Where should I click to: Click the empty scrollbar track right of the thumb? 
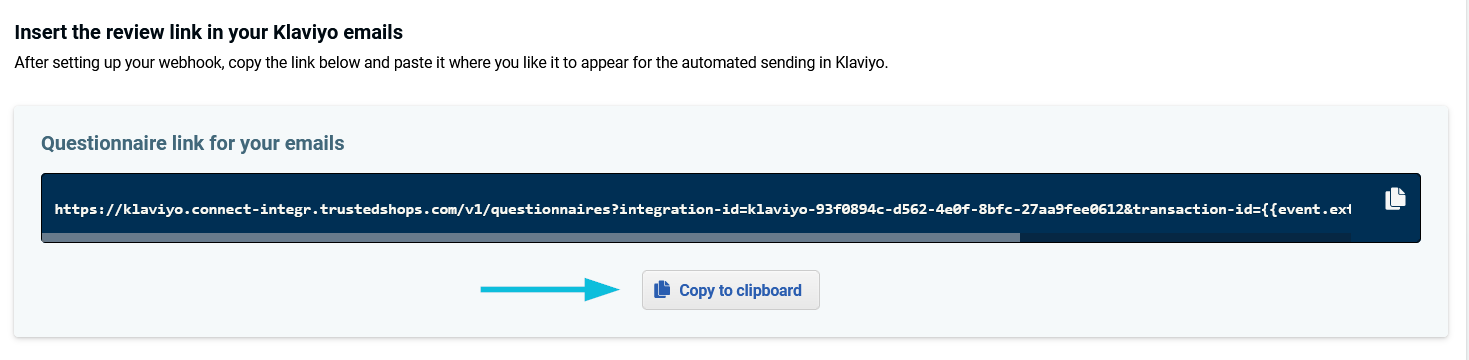1185,238
